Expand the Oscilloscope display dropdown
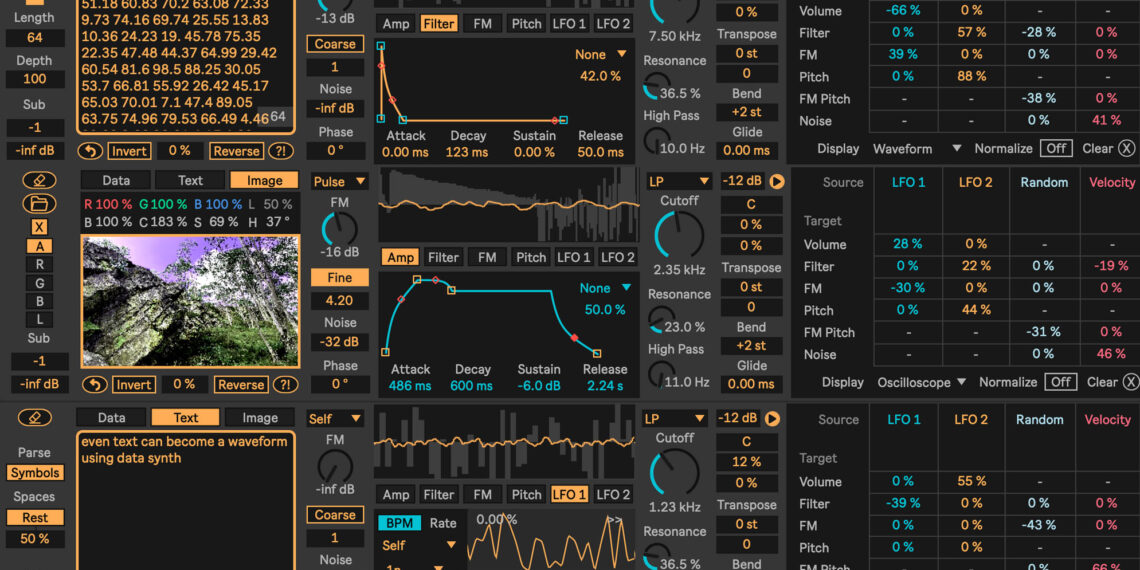 tap(921, 382)
